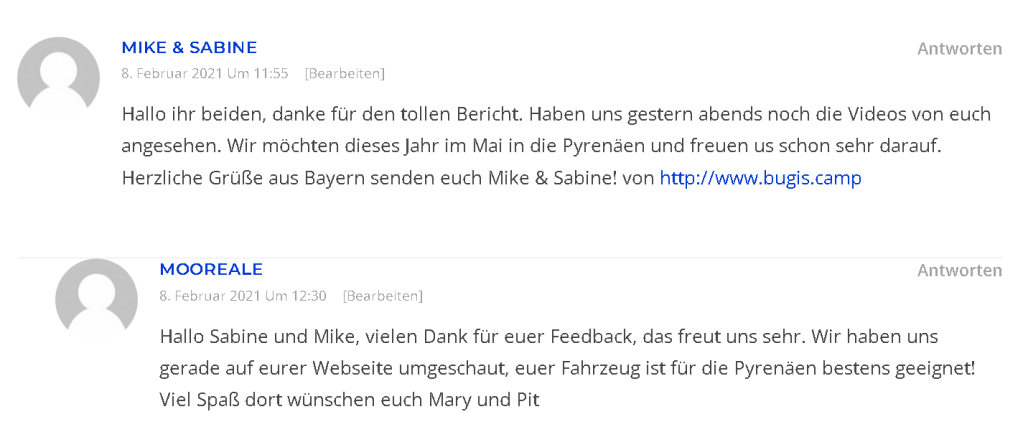Screen dimensions: 1023x432
Task: Reply to Mike & Sabine with Antworten
Action: click(959, 49)
